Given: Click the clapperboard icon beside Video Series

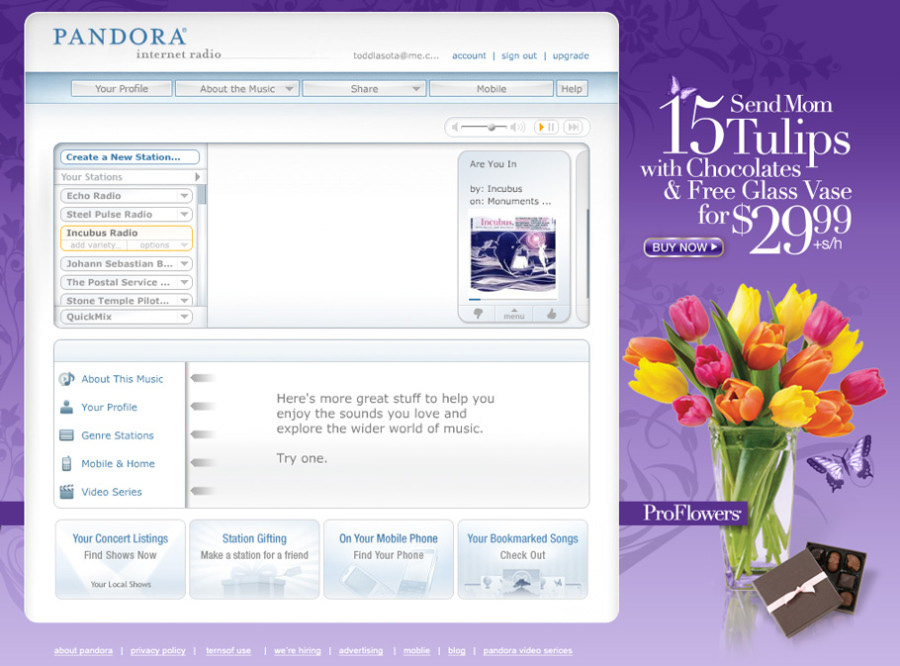Looking at the screenshot, I should (x=67, y=491).
